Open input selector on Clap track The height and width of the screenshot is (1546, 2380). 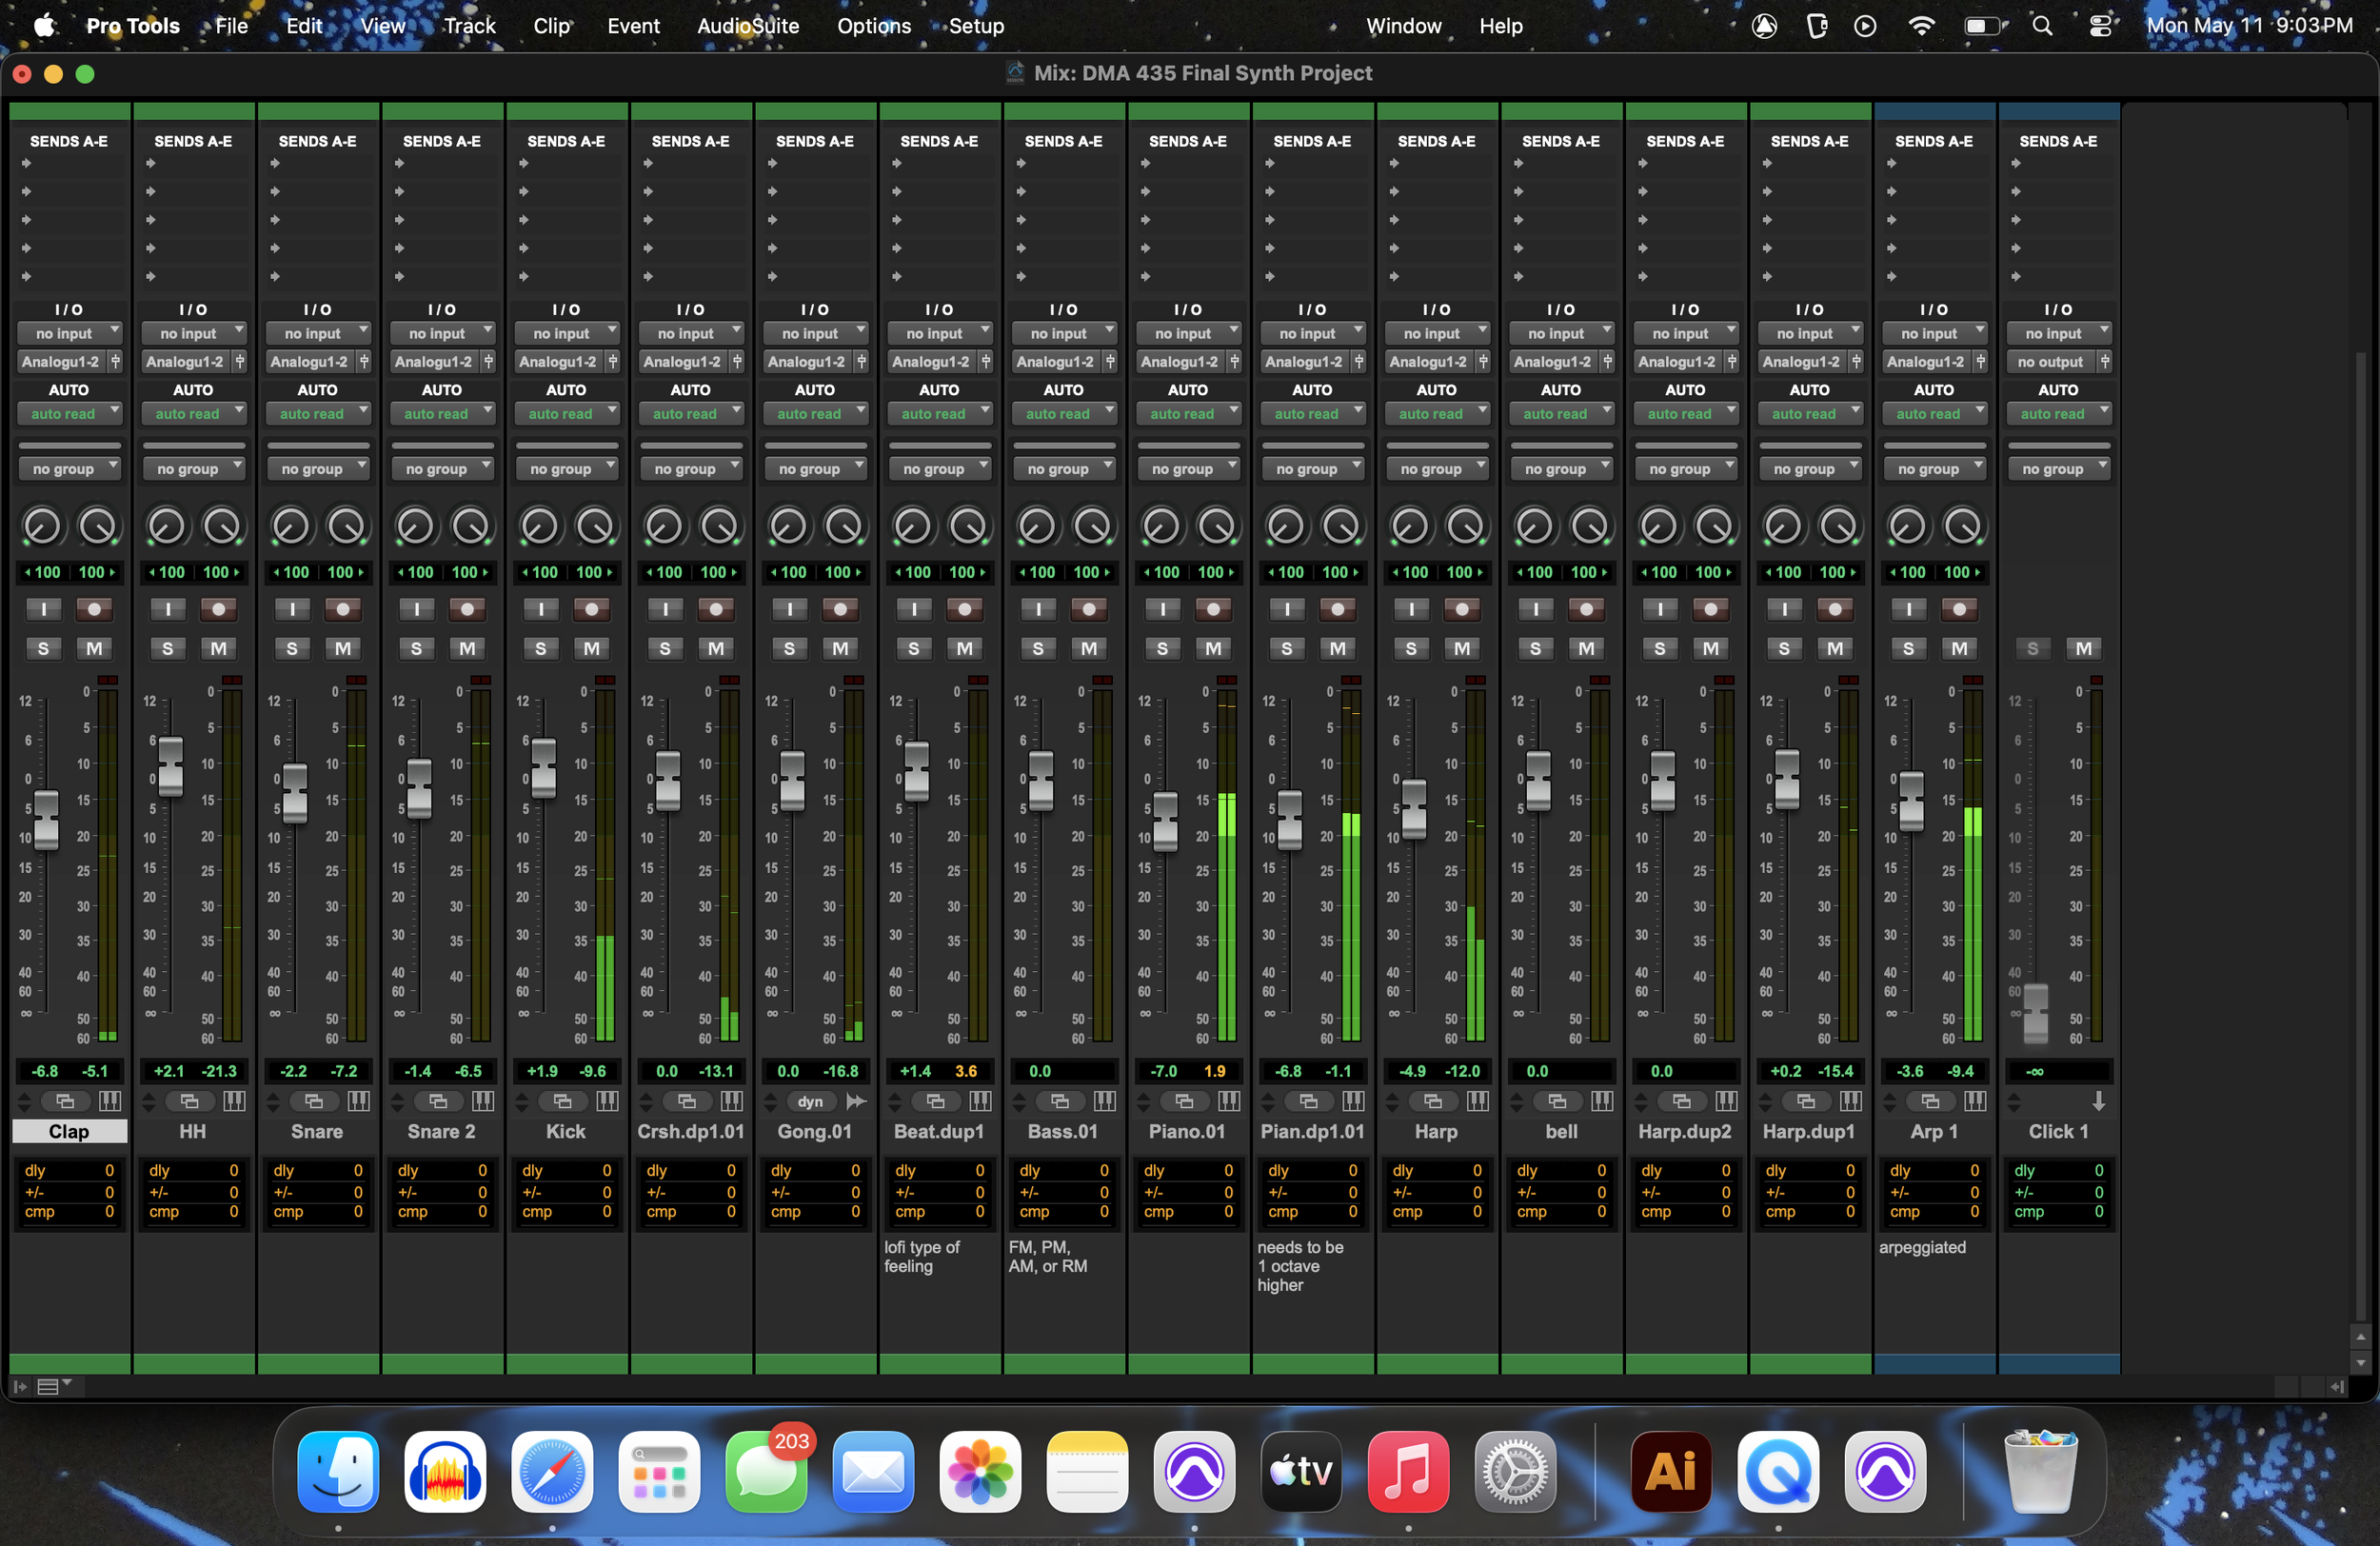pyautogui.click(x=69, y=333)
